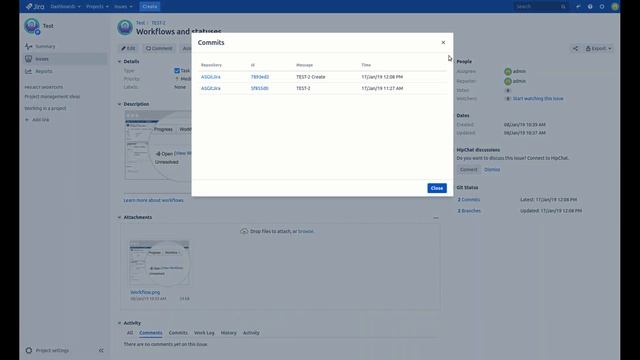The height and width of the screenshot is (360, 640).
Task: Click the Comment button on the issue
Action: tap(159, 49)
